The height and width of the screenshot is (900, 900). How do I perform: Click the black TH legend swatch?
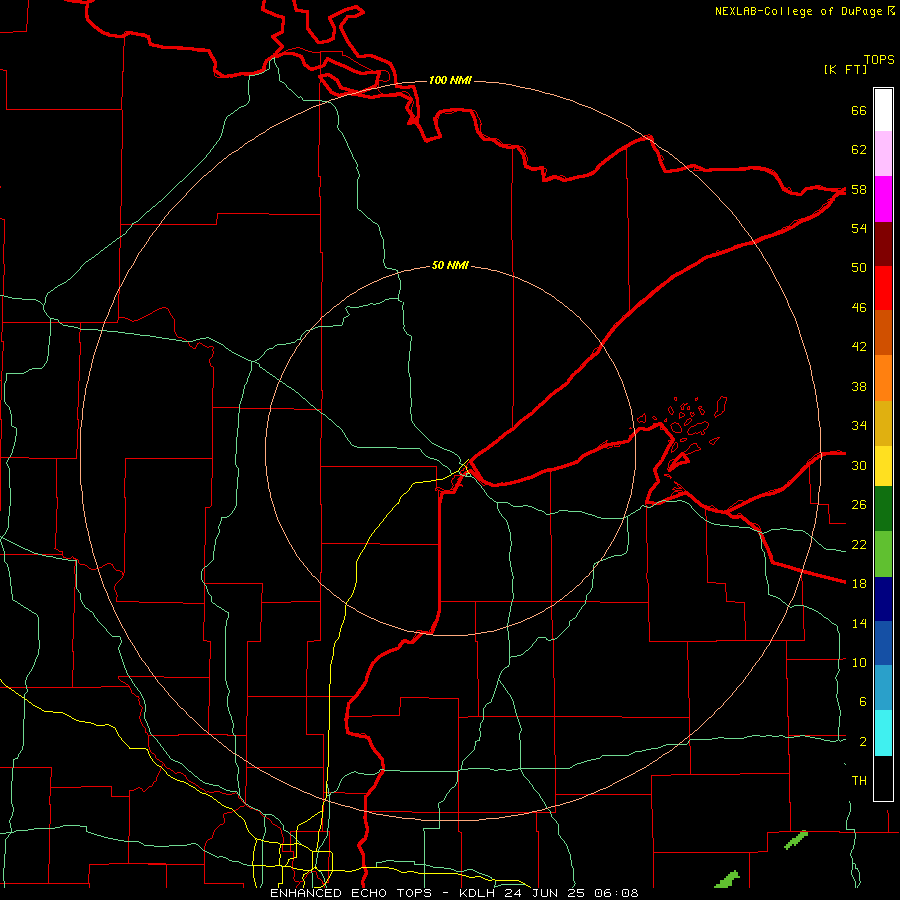tap(883, 778)
